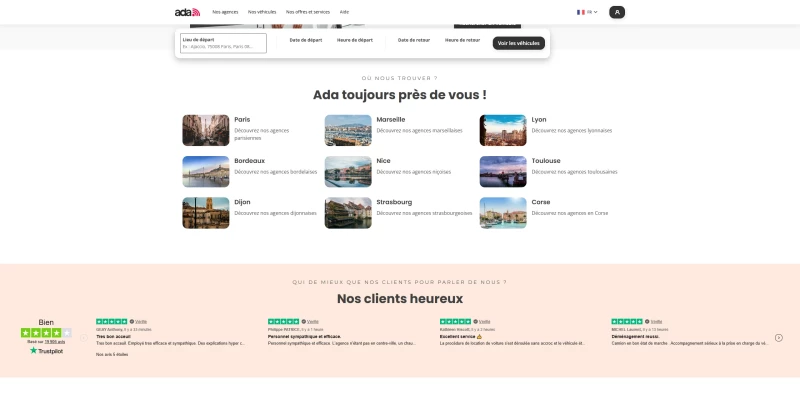
Task: Click the French flag icon
Action: 581,12
